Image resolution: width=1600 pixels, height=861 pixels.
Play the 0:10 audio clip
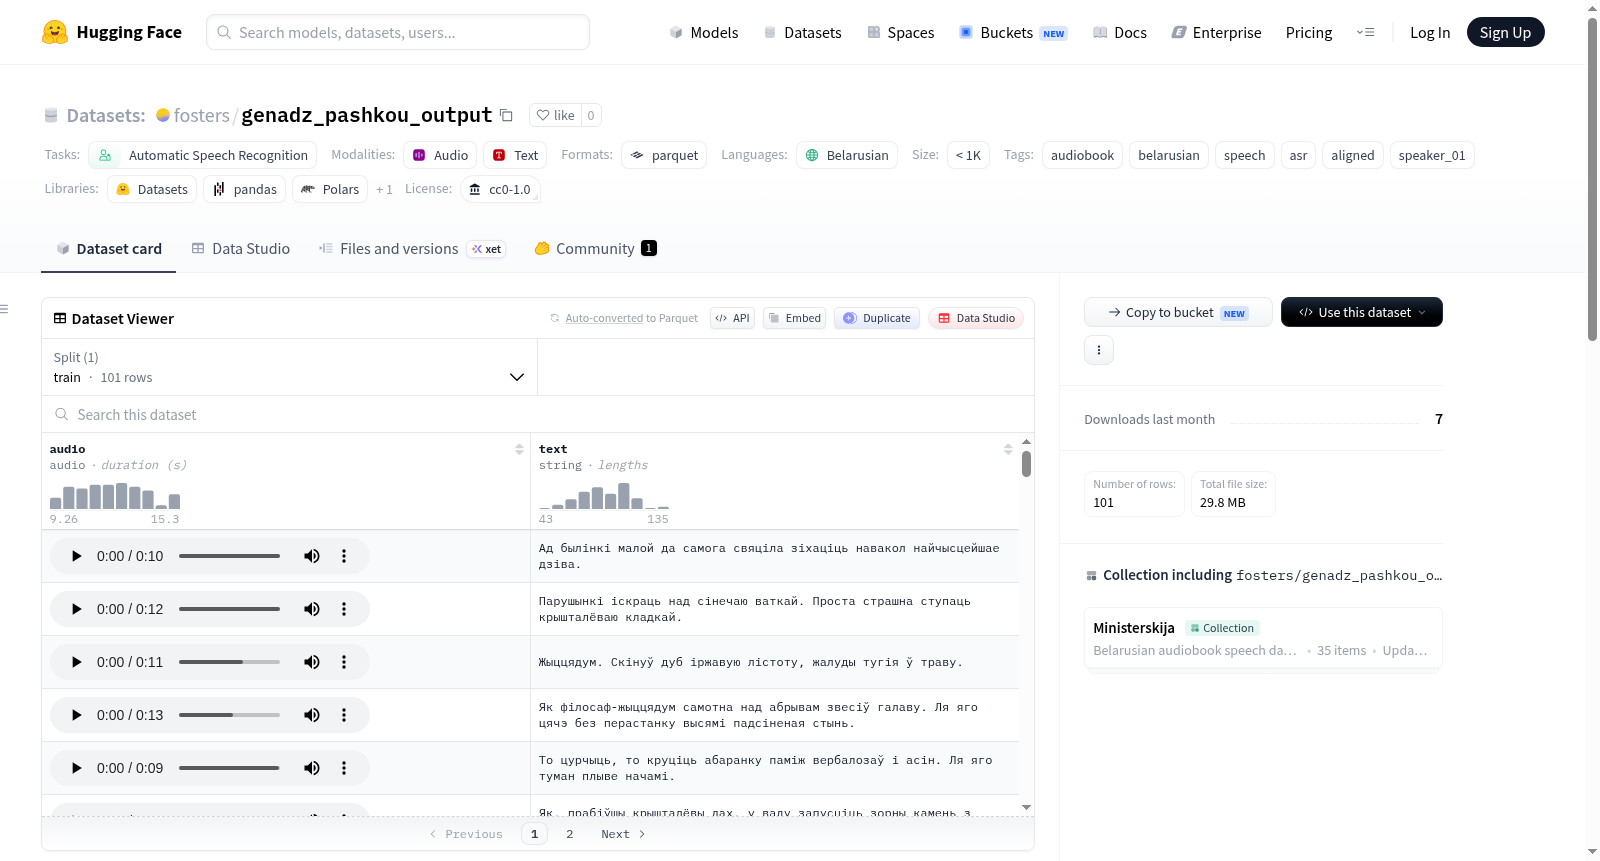[76, 556]
